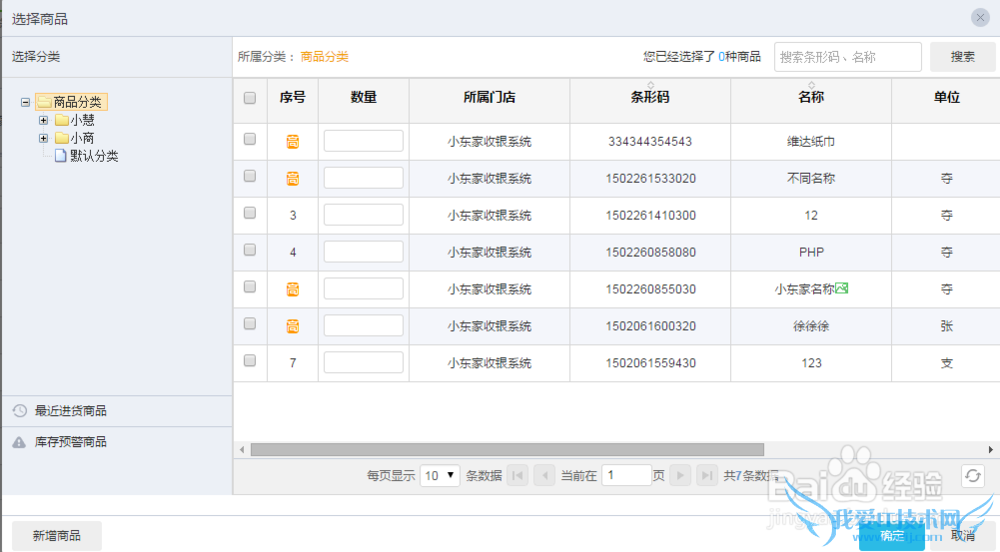Click the next page arrow

tap(680, 476)
